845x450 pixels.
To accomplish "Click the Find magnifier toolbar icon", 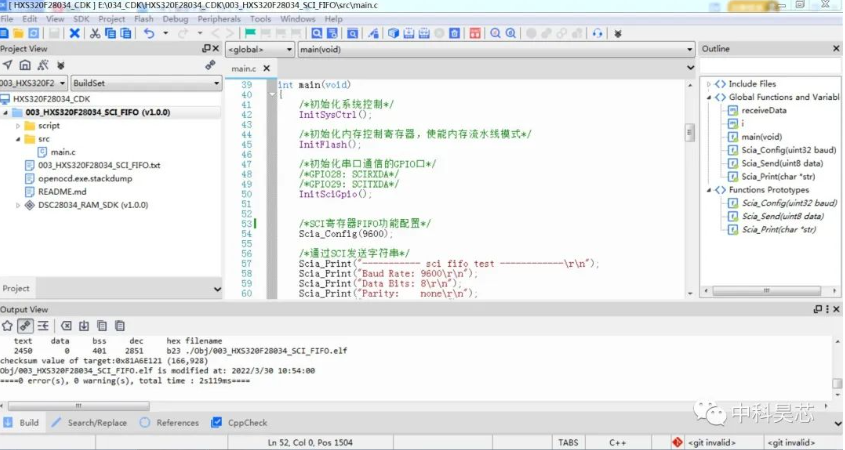I will [317, 33].
